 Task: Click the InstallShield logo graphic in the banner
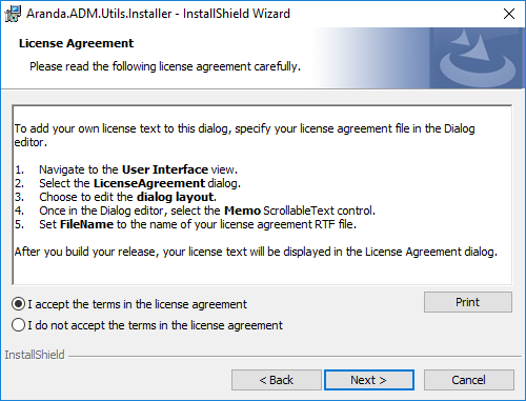coord(477,58)
